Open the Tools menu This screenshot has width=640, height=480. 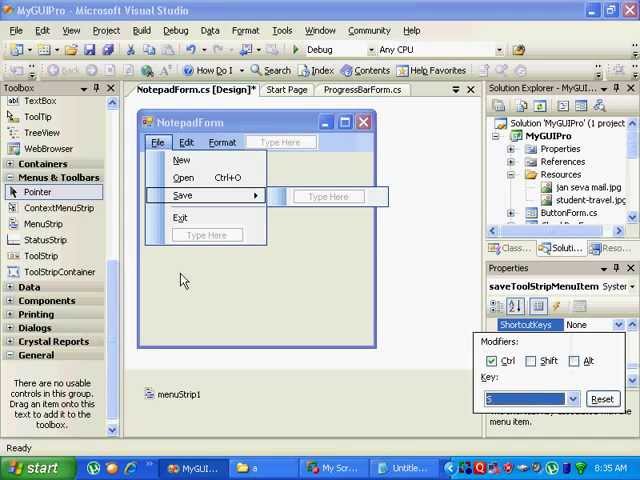click(282, 31)
